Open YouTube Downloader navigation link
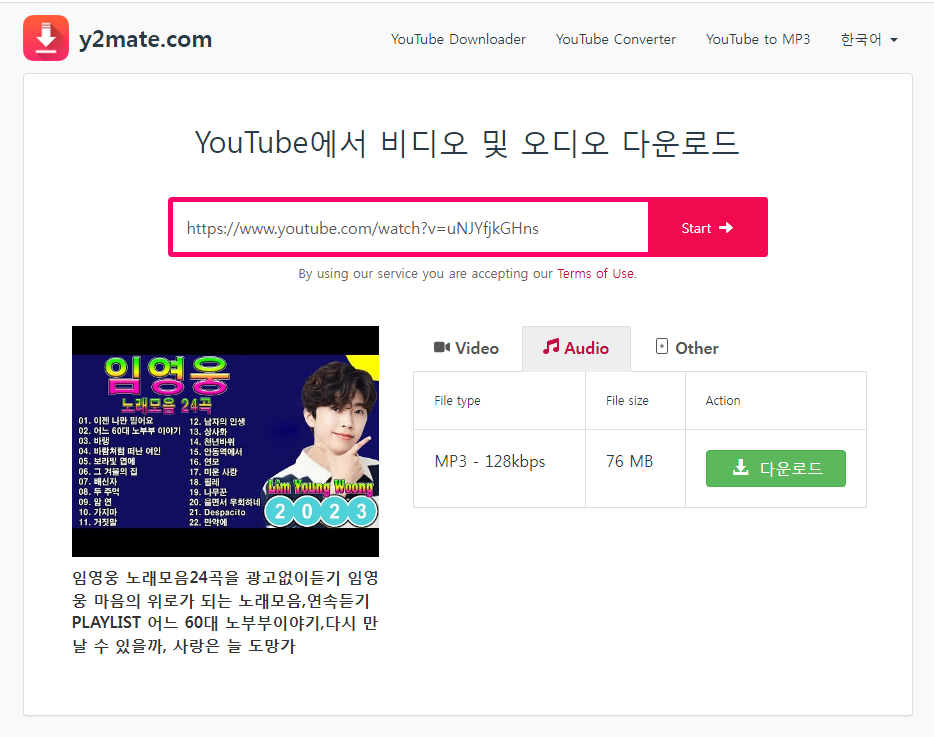The width and height of the screenshot is (934, 737). pos(458,39)
